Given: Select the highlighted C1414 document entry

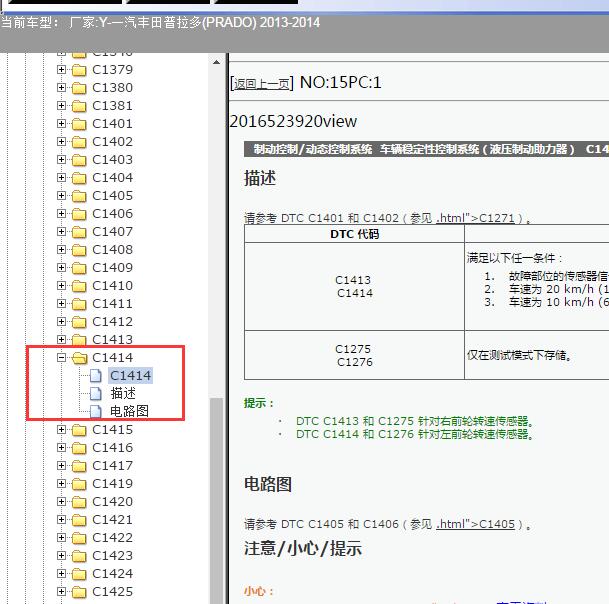Looking at the screenshot, I should [130, 376].
